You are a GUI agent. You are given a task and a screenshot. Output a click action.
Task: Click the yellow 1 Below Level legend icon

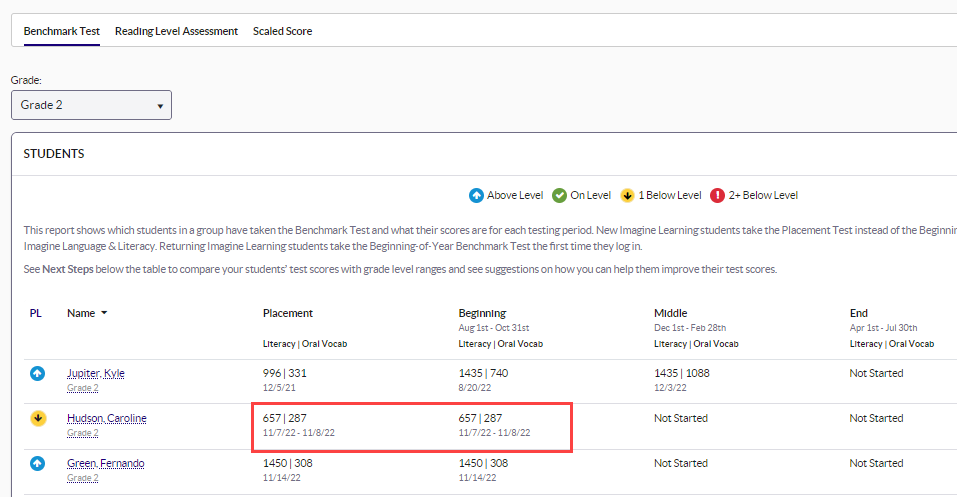tap(628, 195)
